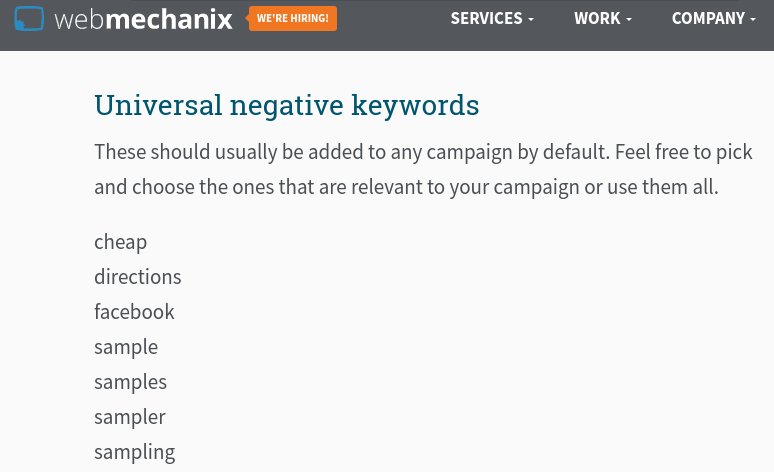Open the Company menu
Screen dimensions: 774x472
708,19
